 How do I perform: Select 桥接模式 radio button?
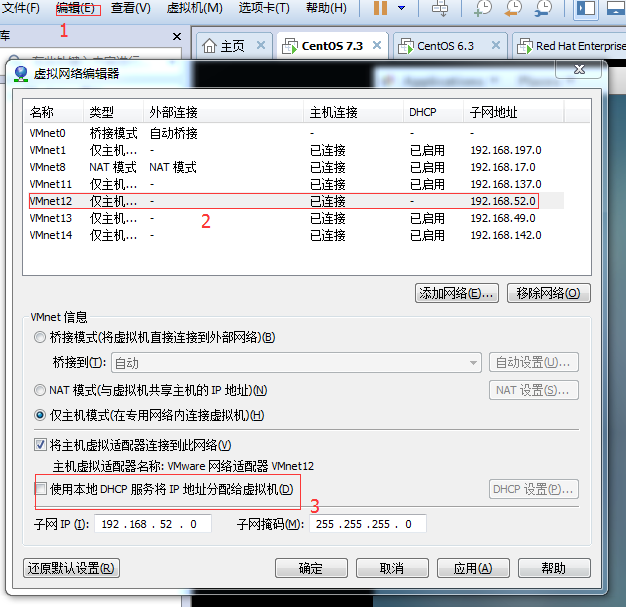click(x=40, y=337)
